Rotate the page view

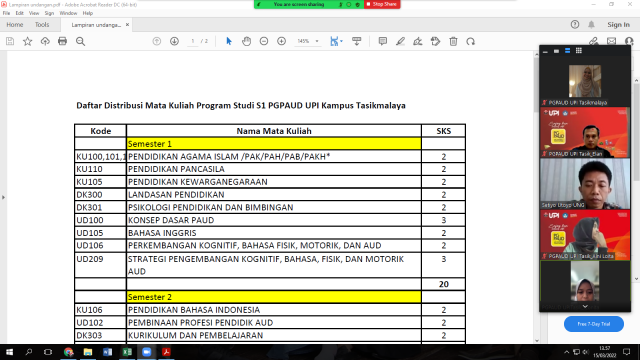(x=471, y=41)
